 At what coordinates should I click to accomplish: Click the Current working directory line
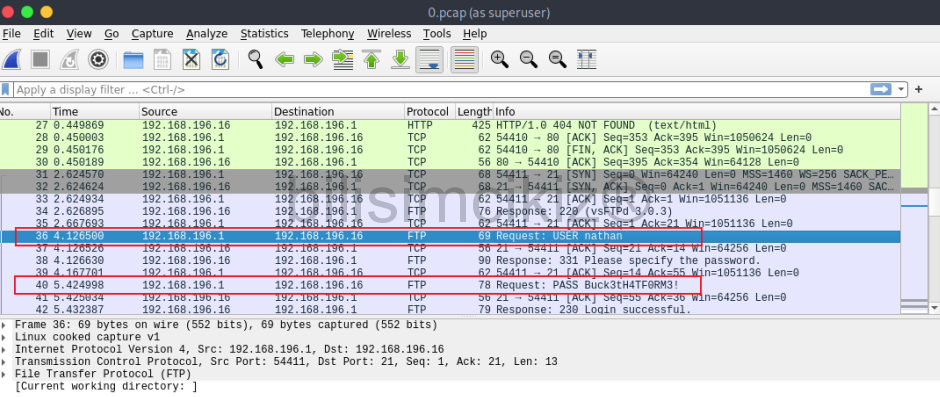pyautogui.click(x=106, y=387)
